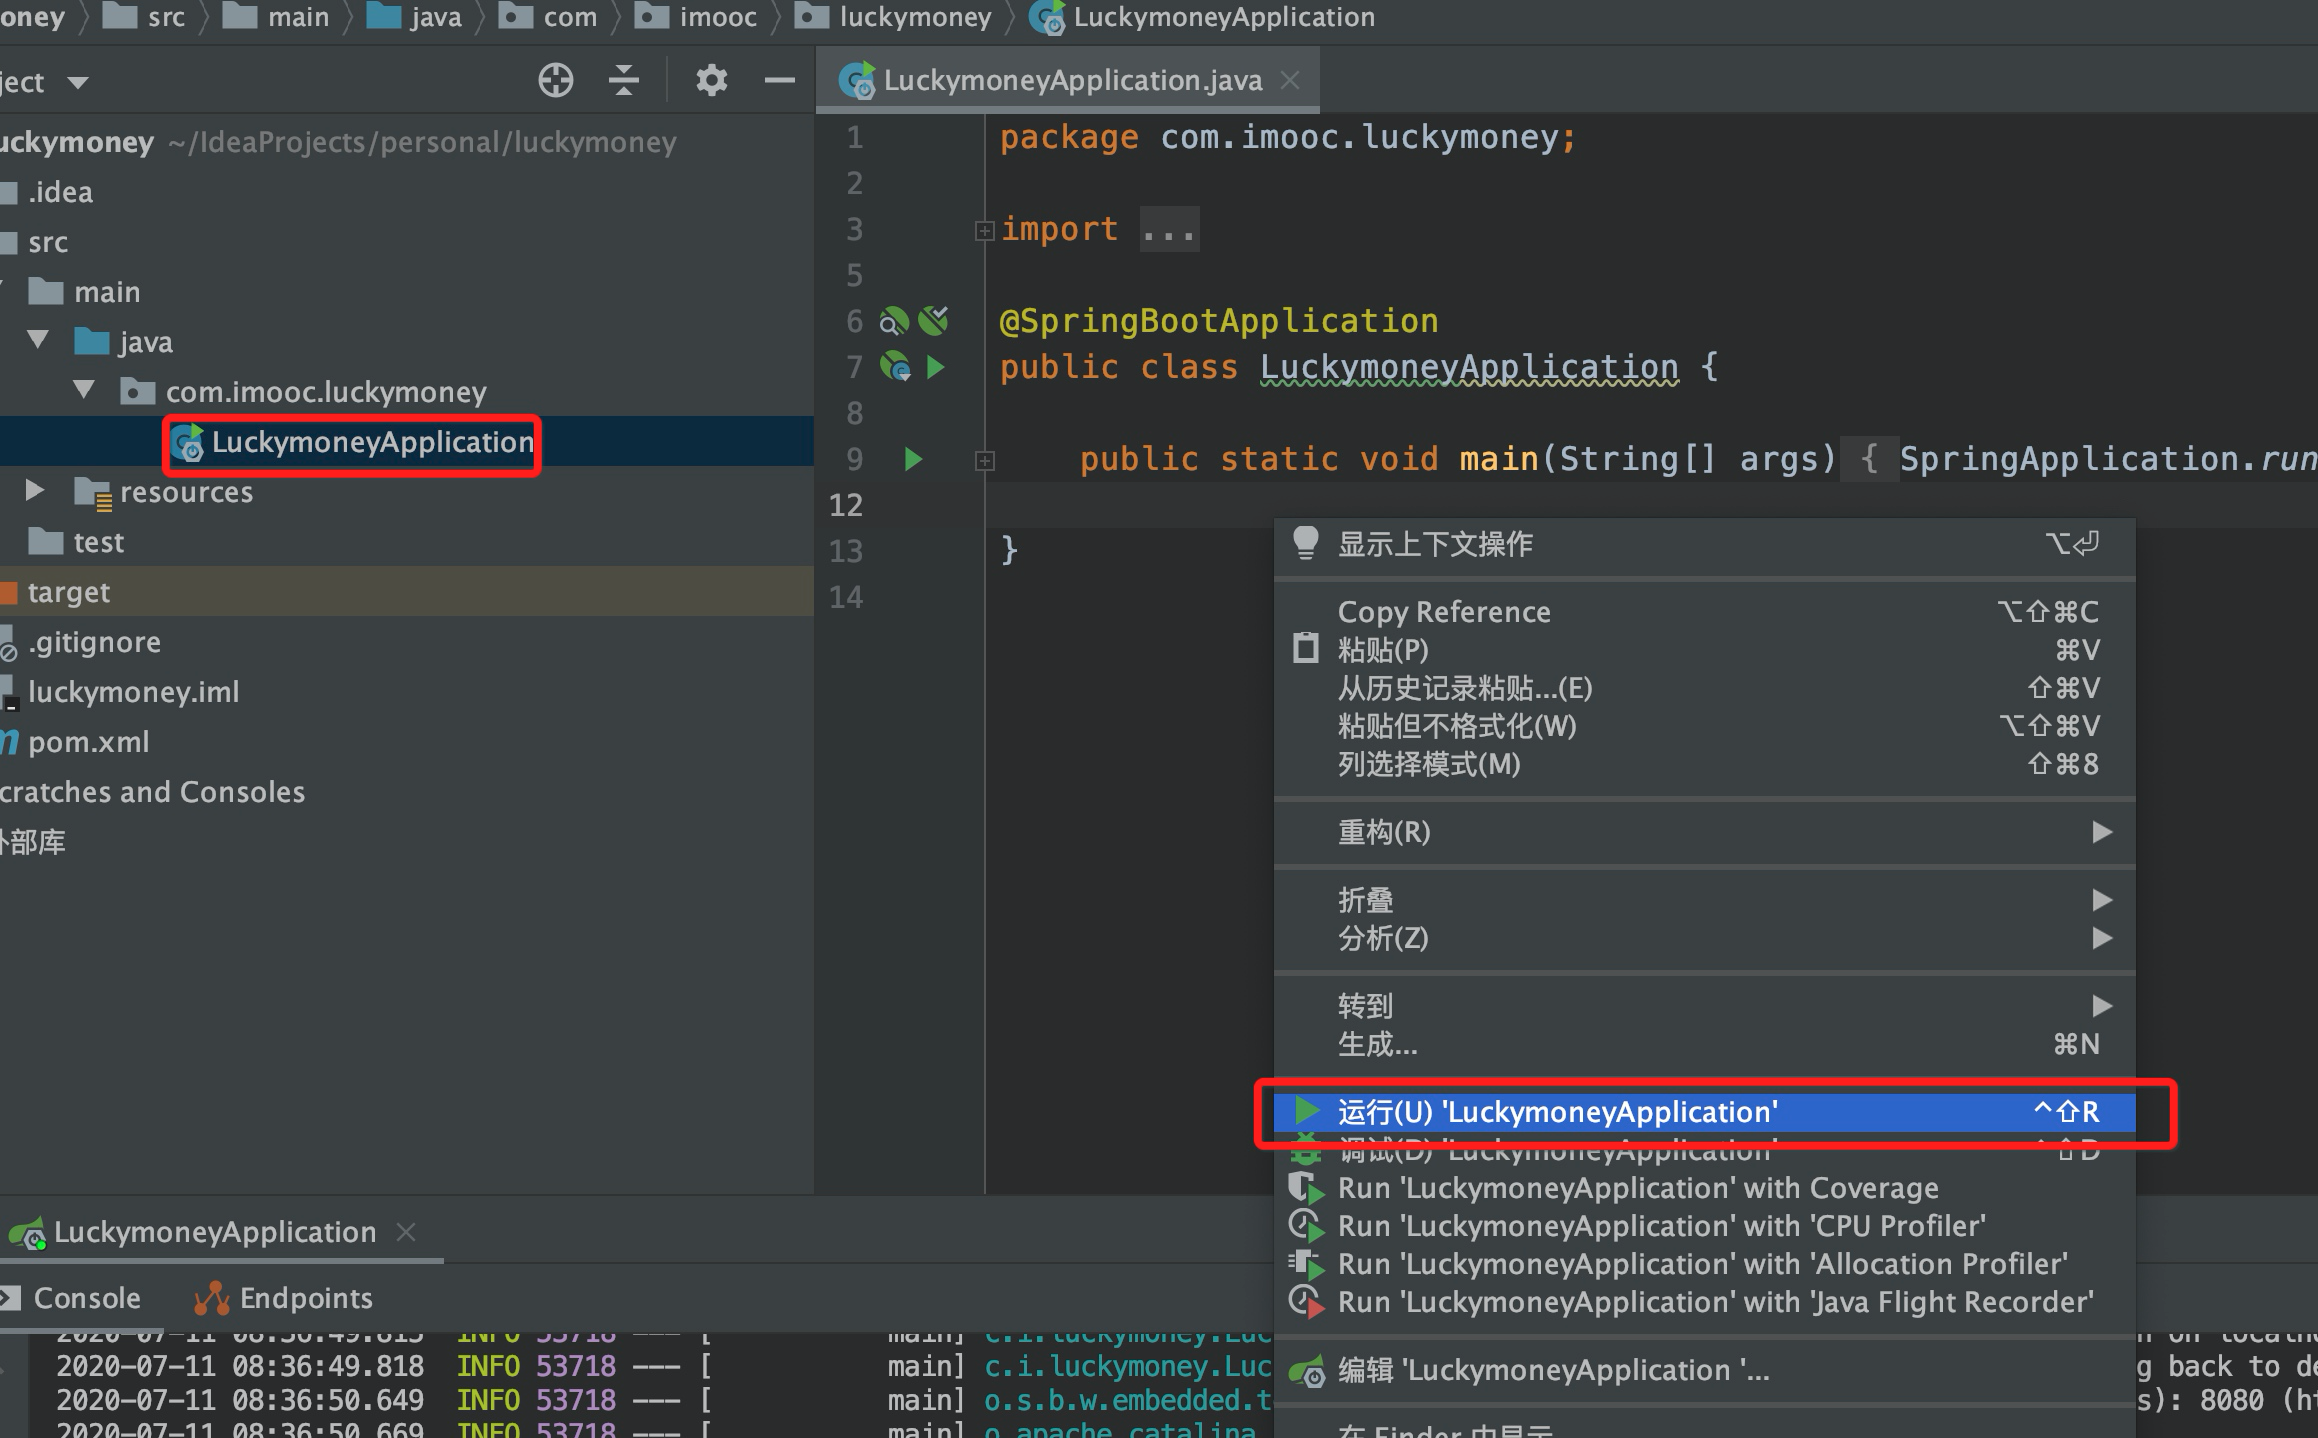Select LuckymoneyApplication in project tree
This screenshot has height=1438, width=2318.
pos(372,442)
